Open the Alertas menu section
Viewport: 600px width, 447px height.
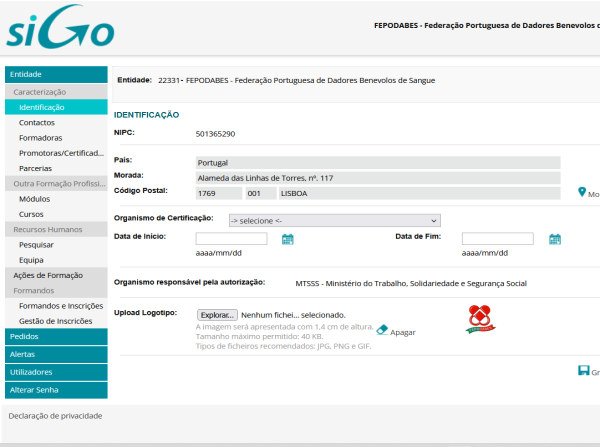tap(53, 354)
